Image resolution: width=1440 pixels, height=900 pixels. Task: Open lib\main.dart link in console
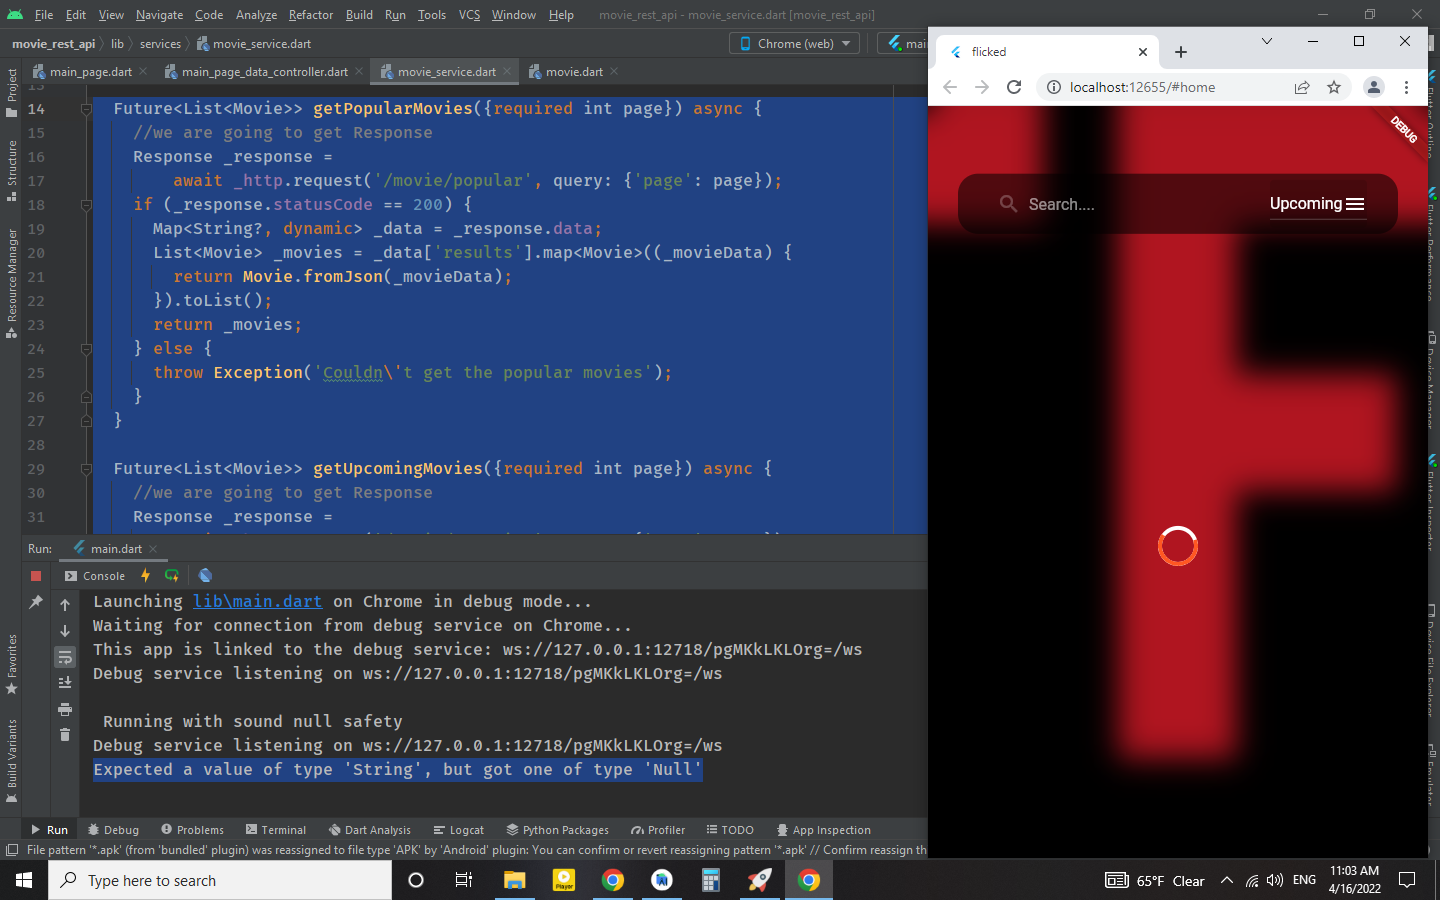(257, 601)
